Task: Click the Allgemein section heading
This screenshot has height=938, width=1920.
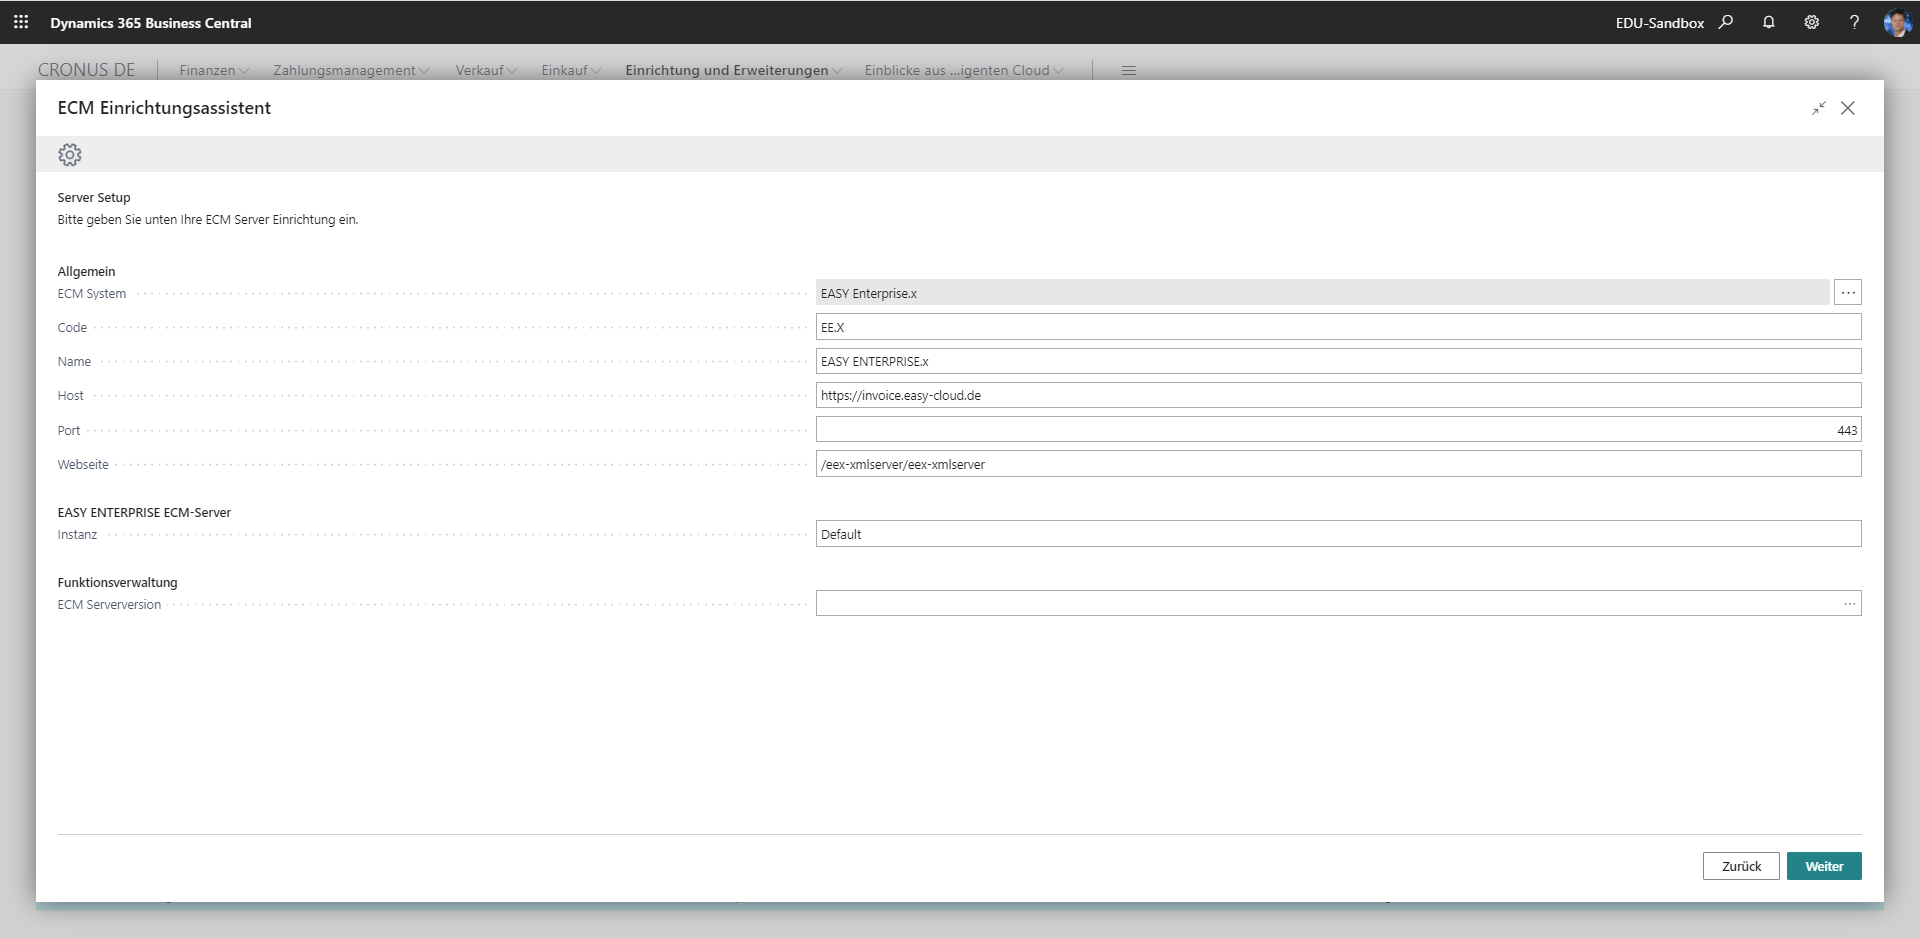Action: 86,271
